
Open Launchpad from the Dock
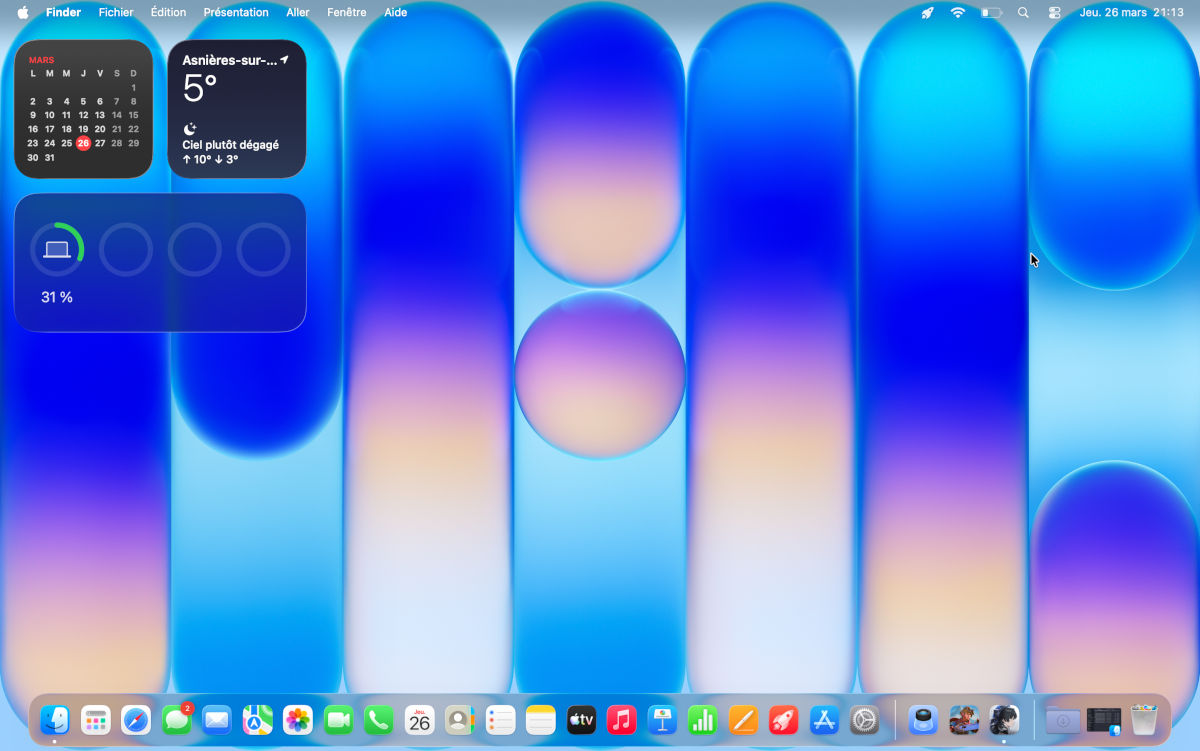[95, 720]
